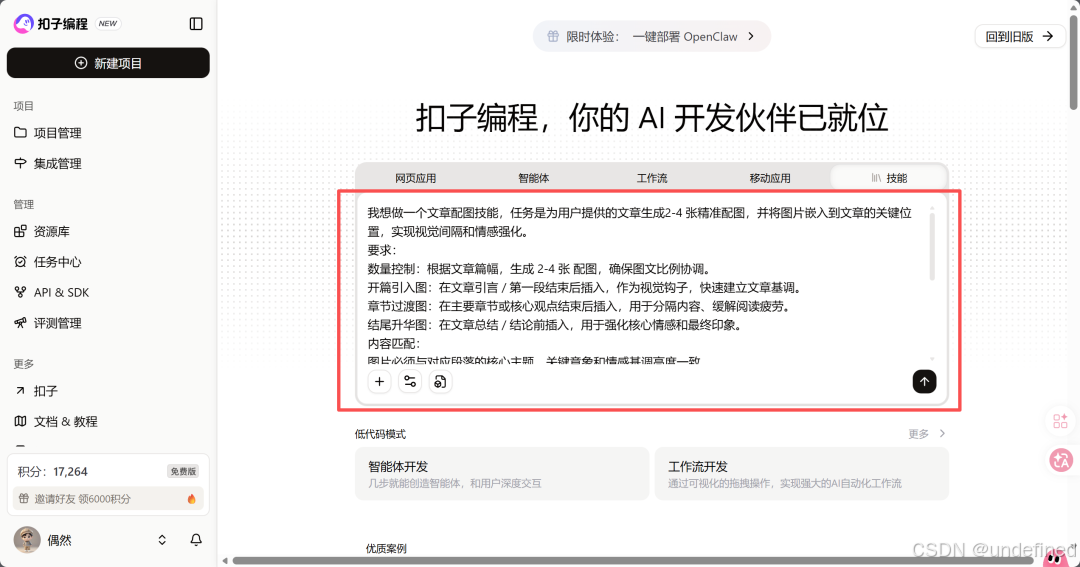Open the 扣子 external link

pyautogui.click(x=108, y=391)
